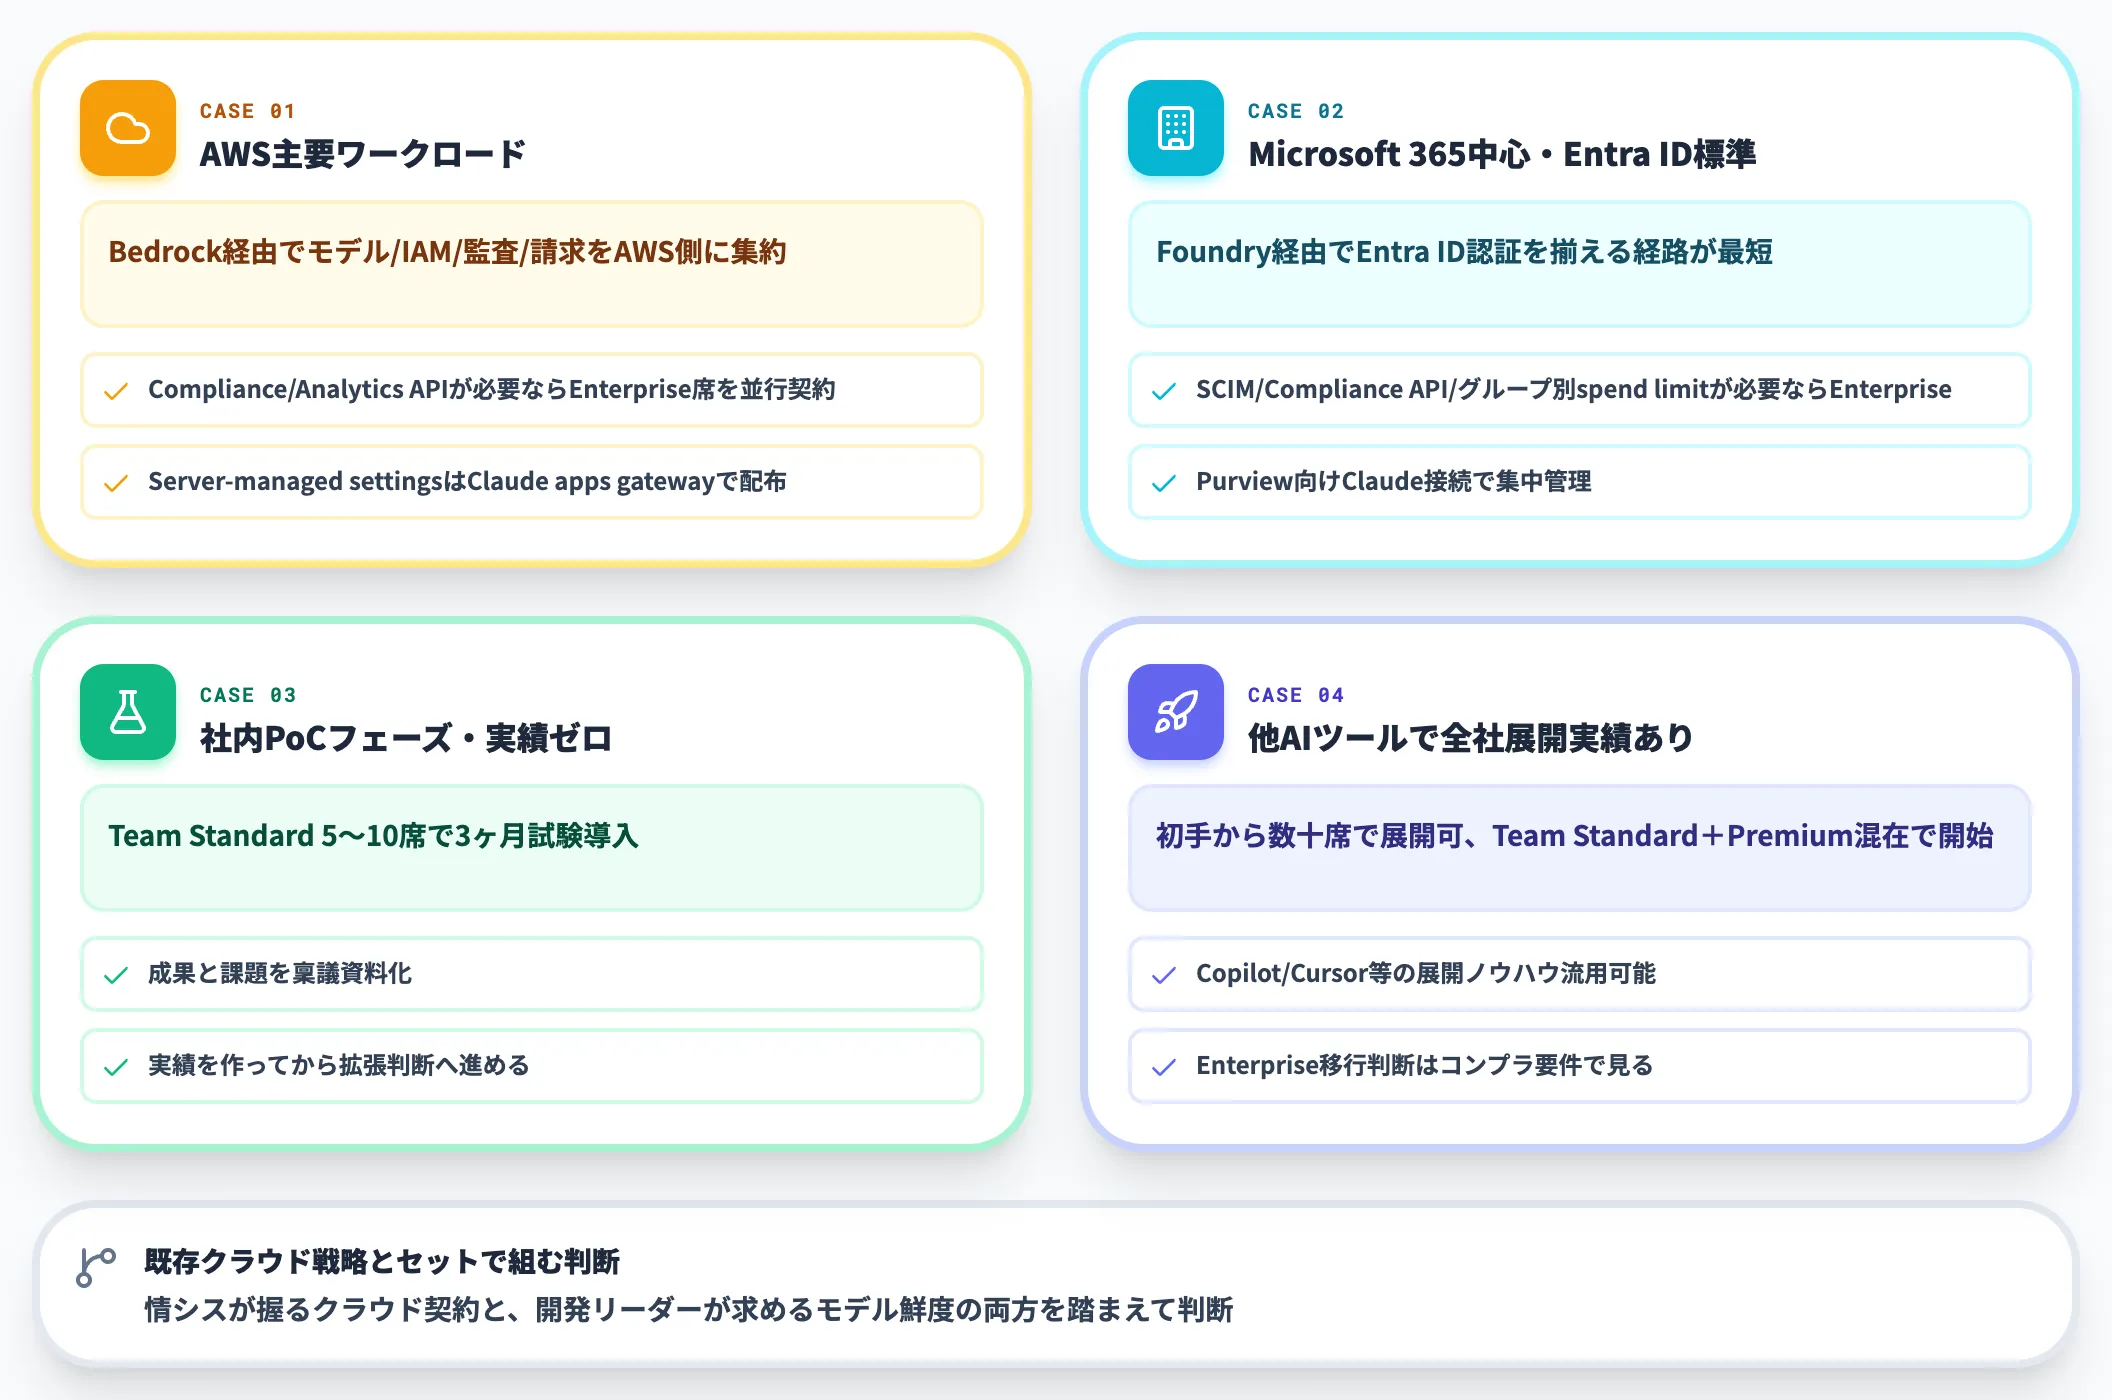Click the 他AIツールで全社展開実績あり heading

point(1471,738)
